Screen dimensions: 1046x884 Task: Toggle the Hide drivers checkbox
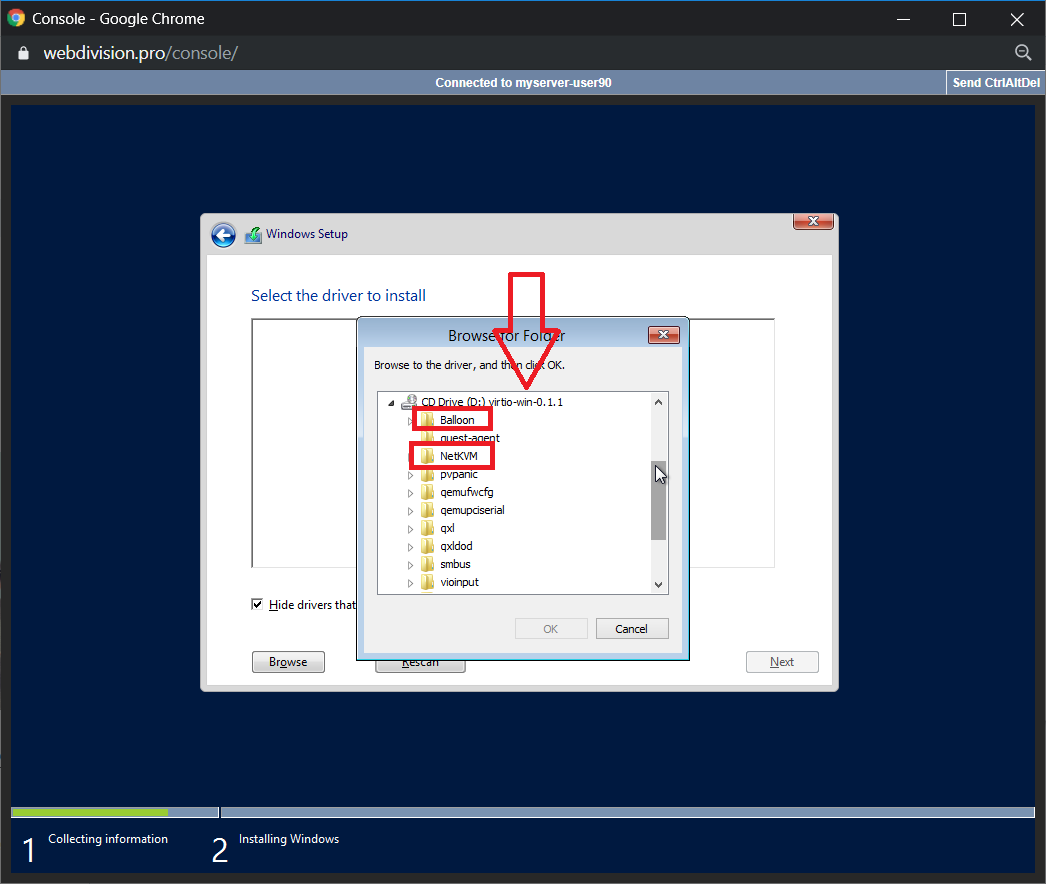[x=258, y=604]
